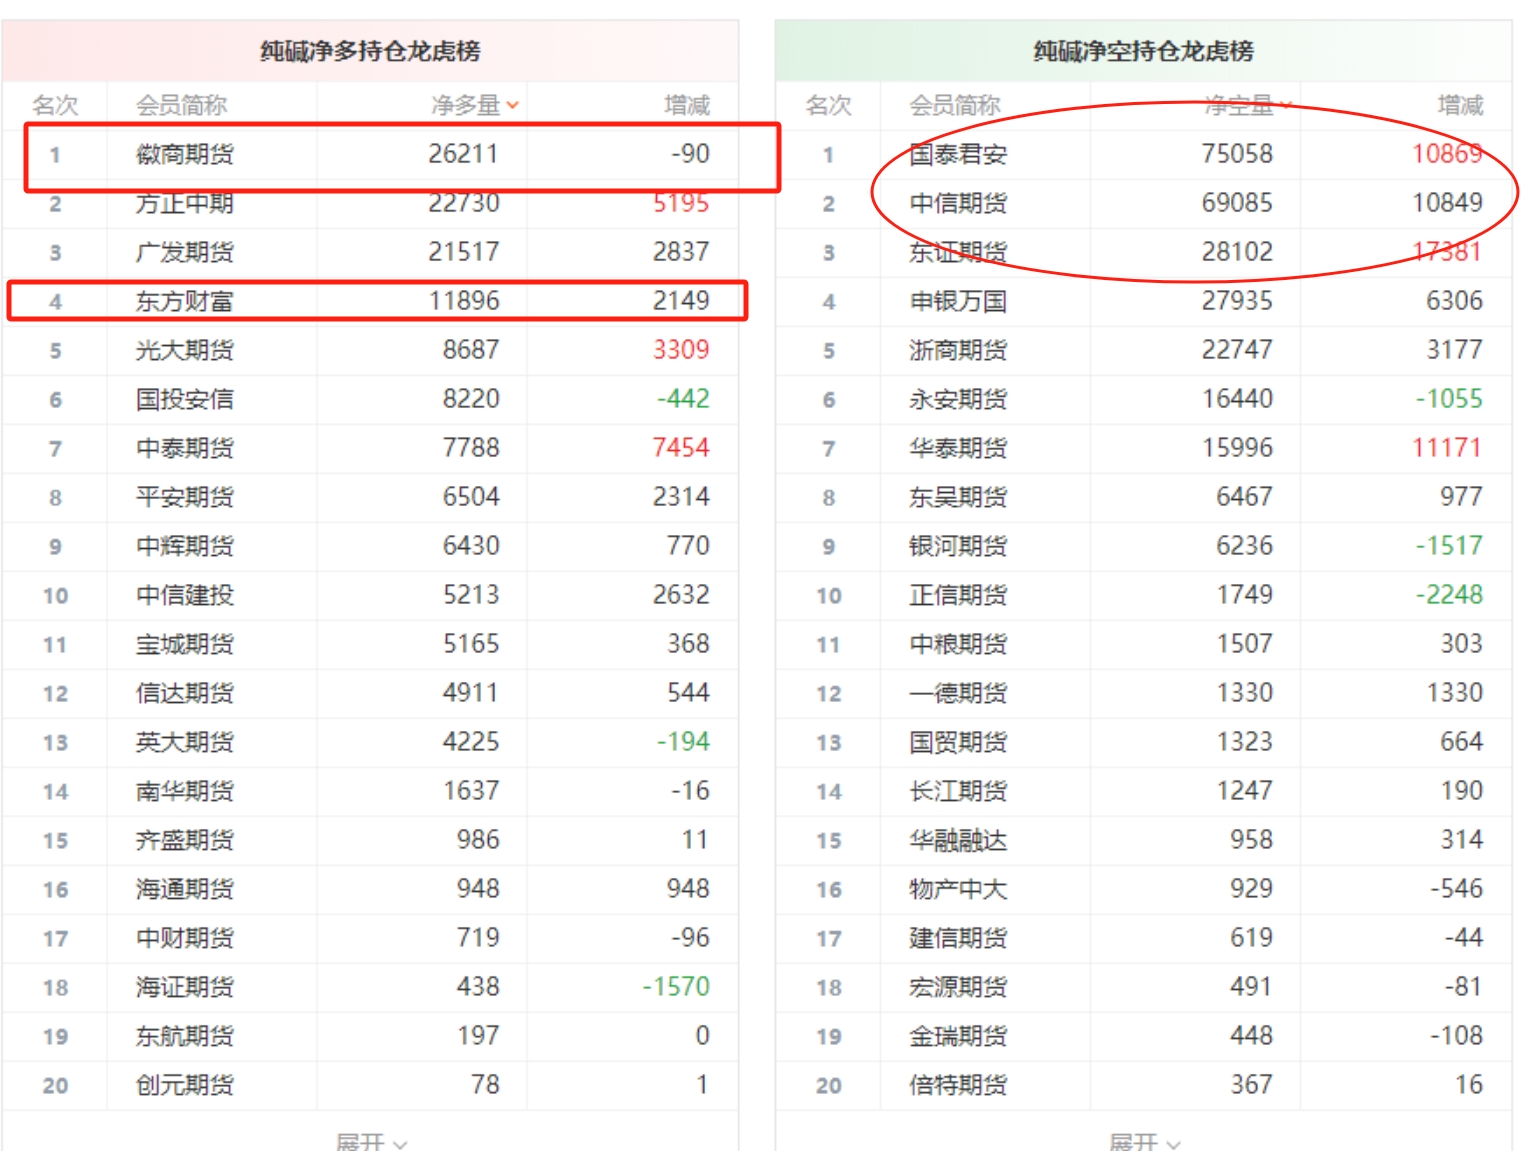This screenshot has width=1522, height=1151.
Task: Click 物产中大 member name
Action: coord(958,889)
